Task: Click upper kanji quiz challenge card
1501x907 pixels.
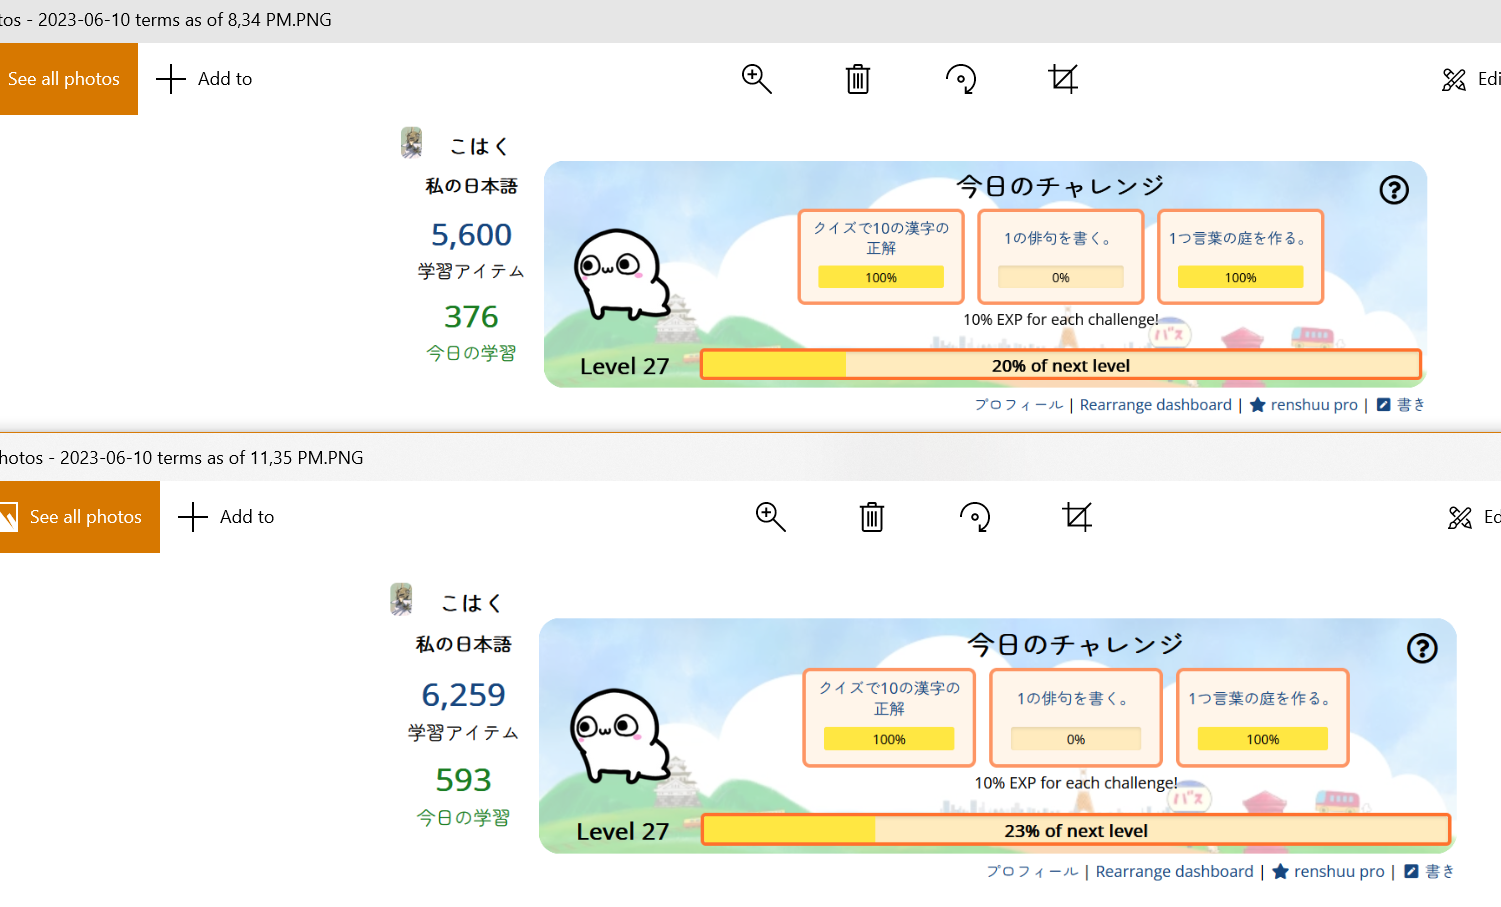Action: pos(881,256)
